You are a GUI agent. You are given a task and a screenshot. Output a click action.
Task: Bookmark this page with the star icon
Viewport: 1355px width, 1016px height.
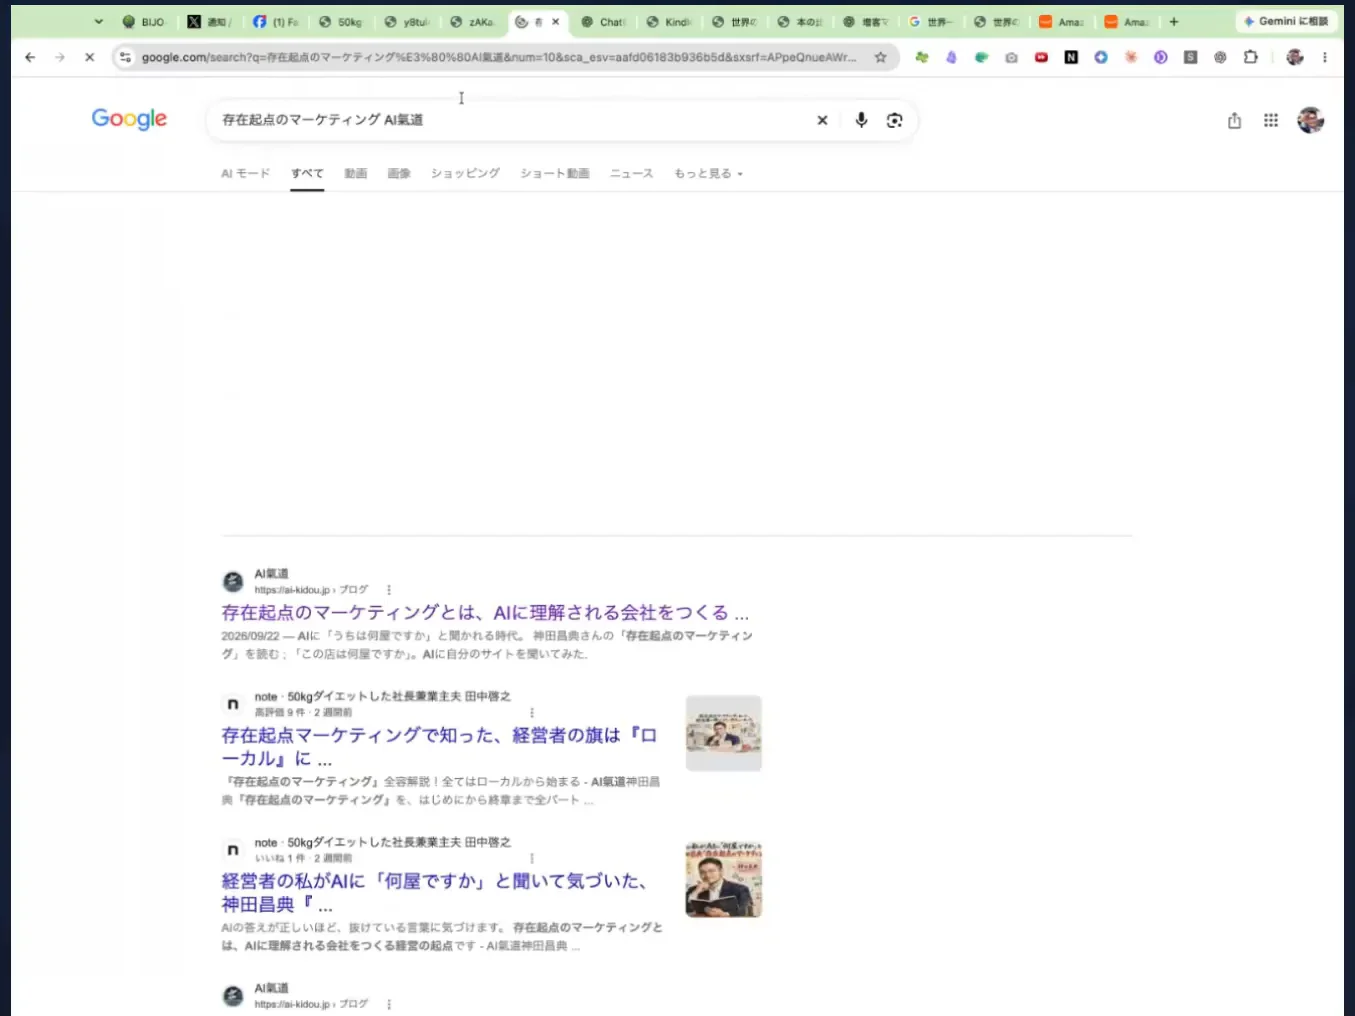click(x=880, y=58)
